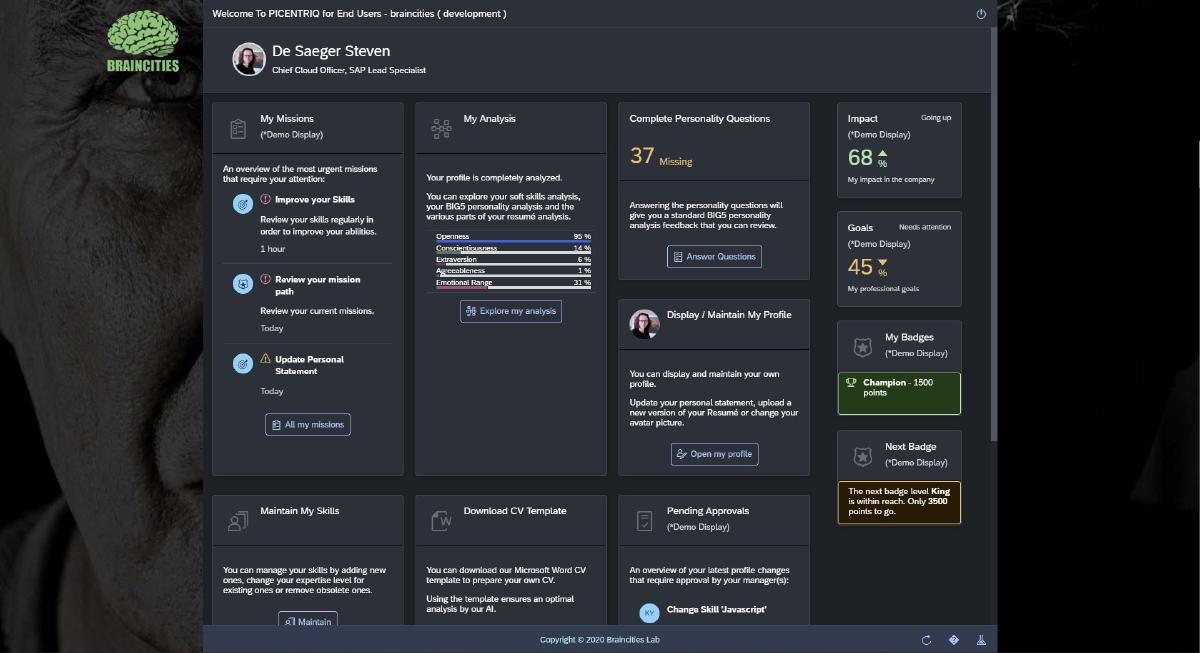Image resolution: width=1200 pixels, height=653 pixels.
Task: Click the lab flask icon in footer
Action: [x=981, y=640]
